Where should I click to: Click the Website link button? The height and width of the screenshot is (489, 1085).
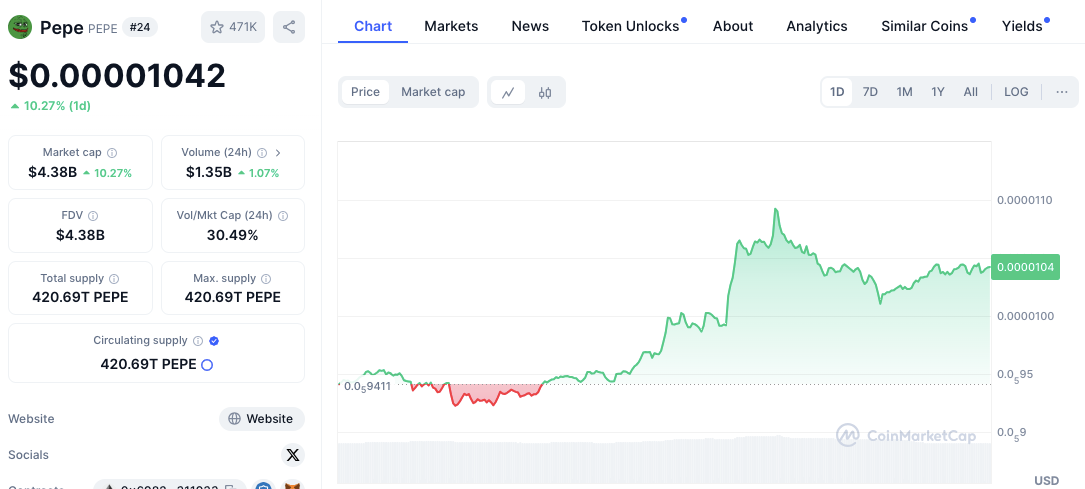pyautogui.click(x=261, y=419)
